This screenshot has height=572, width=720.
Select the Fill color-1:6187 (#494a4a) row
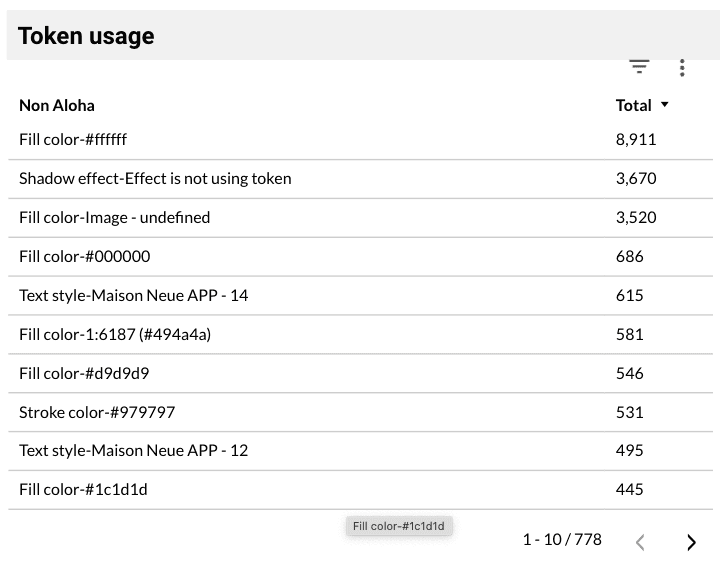tap(114, 334)
